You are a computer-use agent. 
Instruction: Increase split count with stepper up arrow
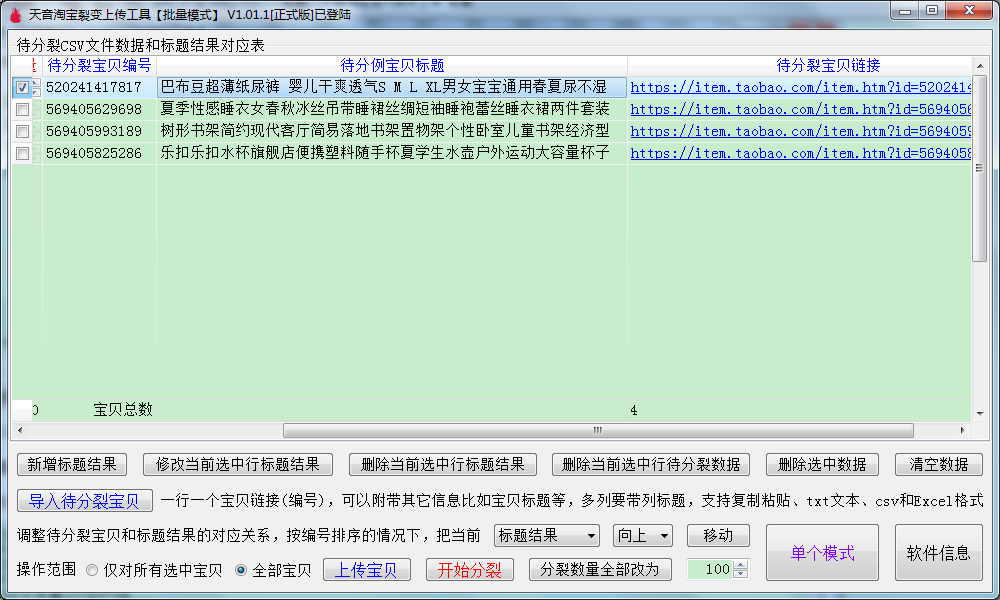(741, 565)
